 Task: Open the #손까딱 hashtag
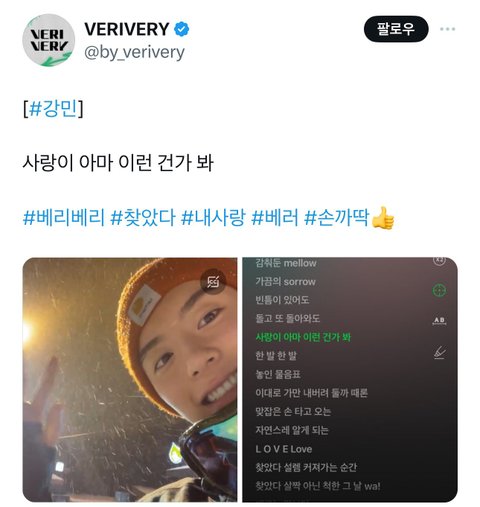tap(337, 217)
